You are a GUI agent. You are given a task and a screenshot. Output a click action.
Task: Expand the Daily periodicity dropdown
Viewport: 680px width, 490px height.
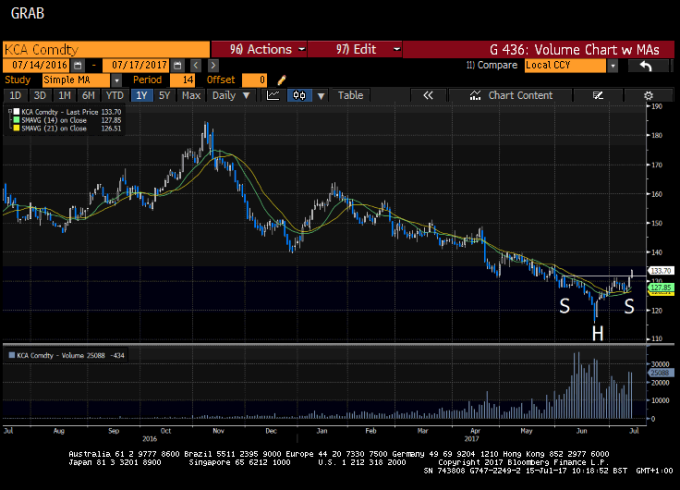(230, 95)
